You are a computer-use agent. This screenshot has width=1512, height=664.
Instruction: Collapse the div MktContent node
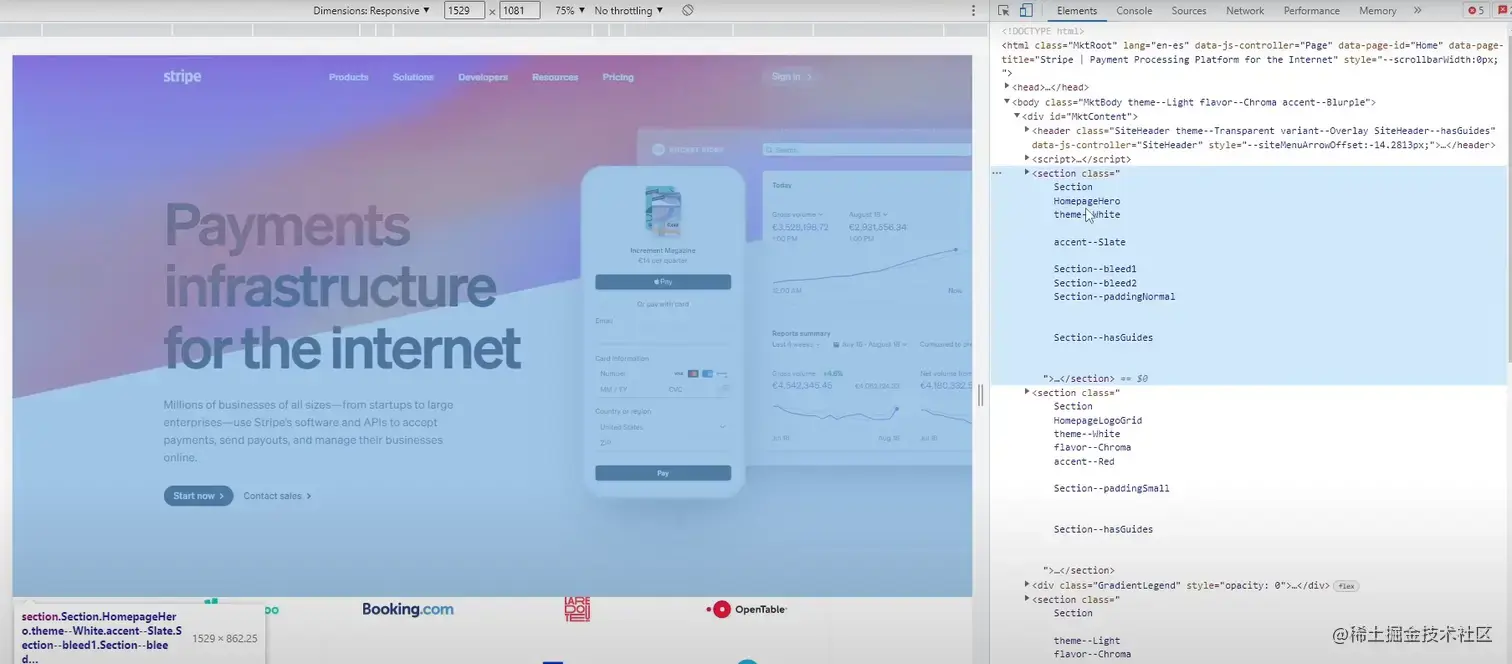(1017, 116)
